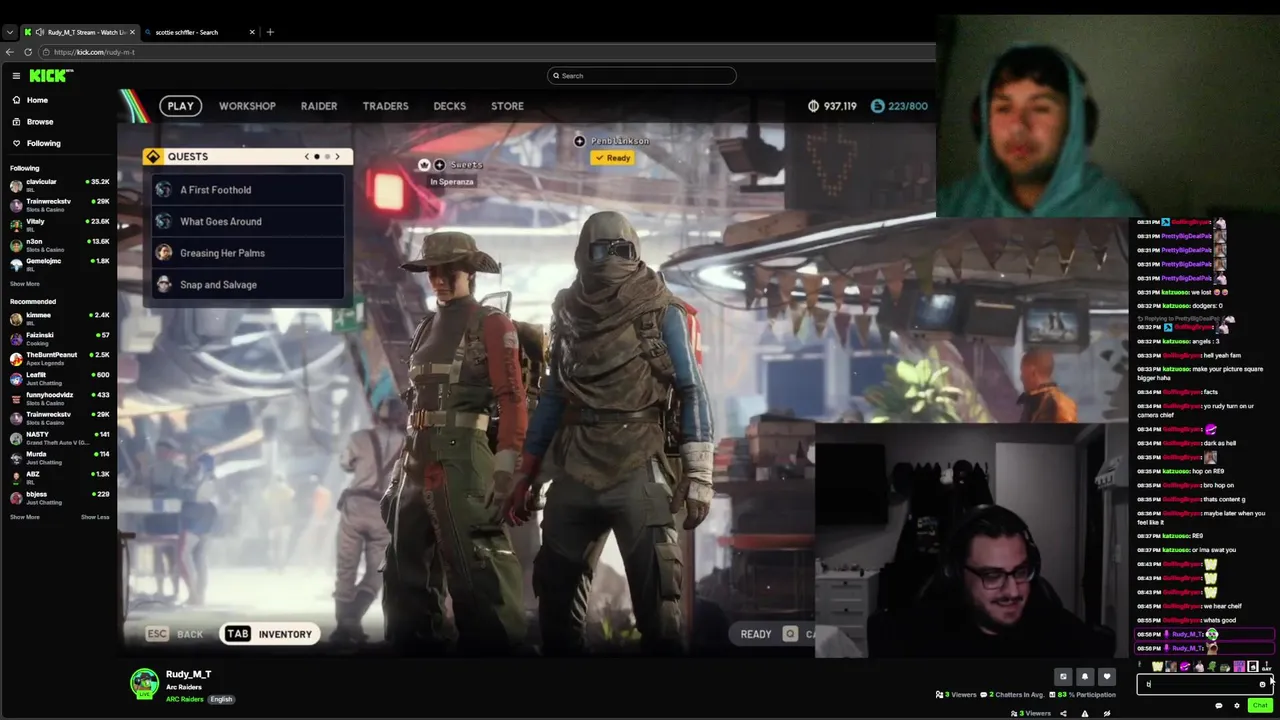The image size is (1280, 720).
Task: Toggle stream notifications bell icon
Action: 1085,677
